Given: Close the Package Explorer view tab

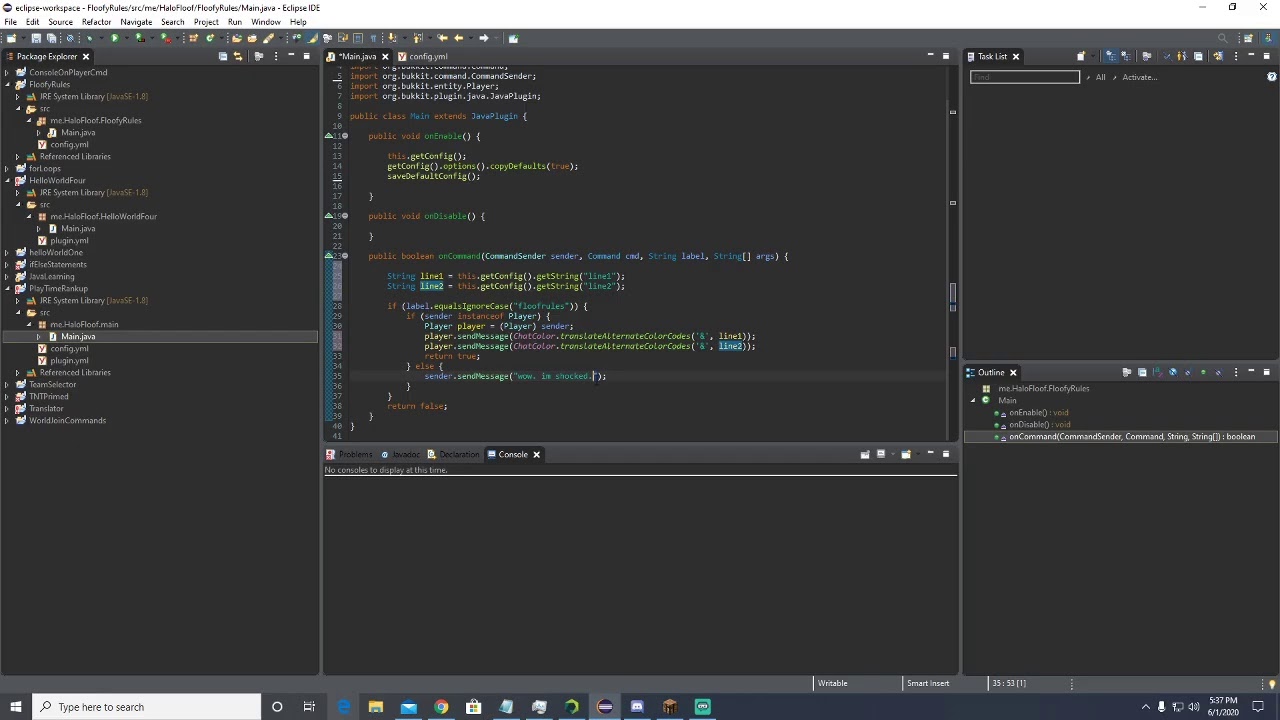Looking at the screenshot, I should 86,56.
